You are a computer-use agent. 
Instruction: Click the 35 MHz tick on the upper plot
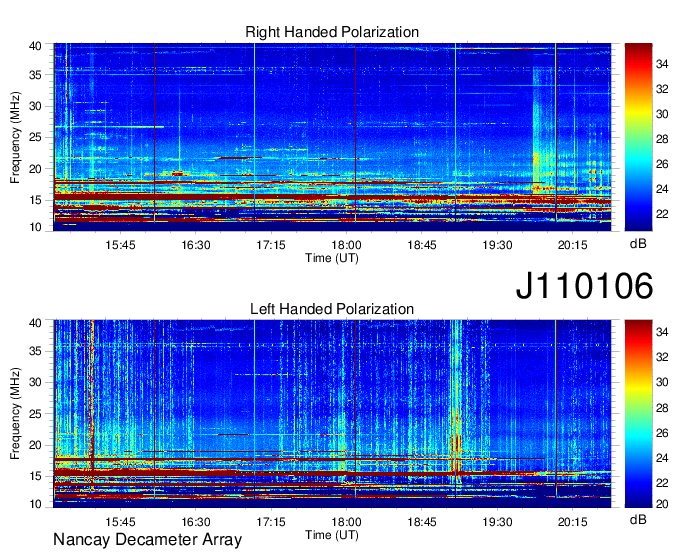pos(36,75)
